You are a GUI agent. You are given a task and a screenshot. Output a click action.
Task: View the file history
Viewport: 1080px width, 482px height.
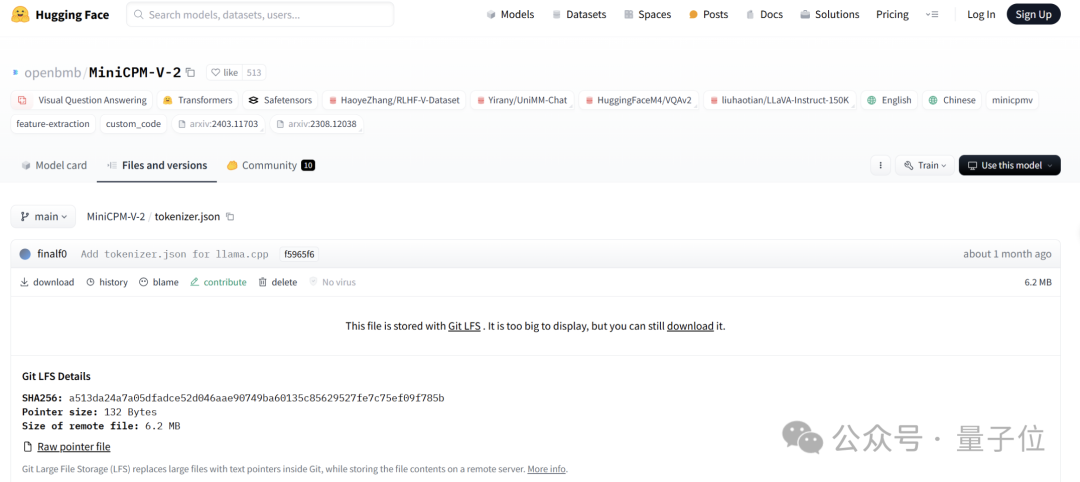[x=107, y=282]
